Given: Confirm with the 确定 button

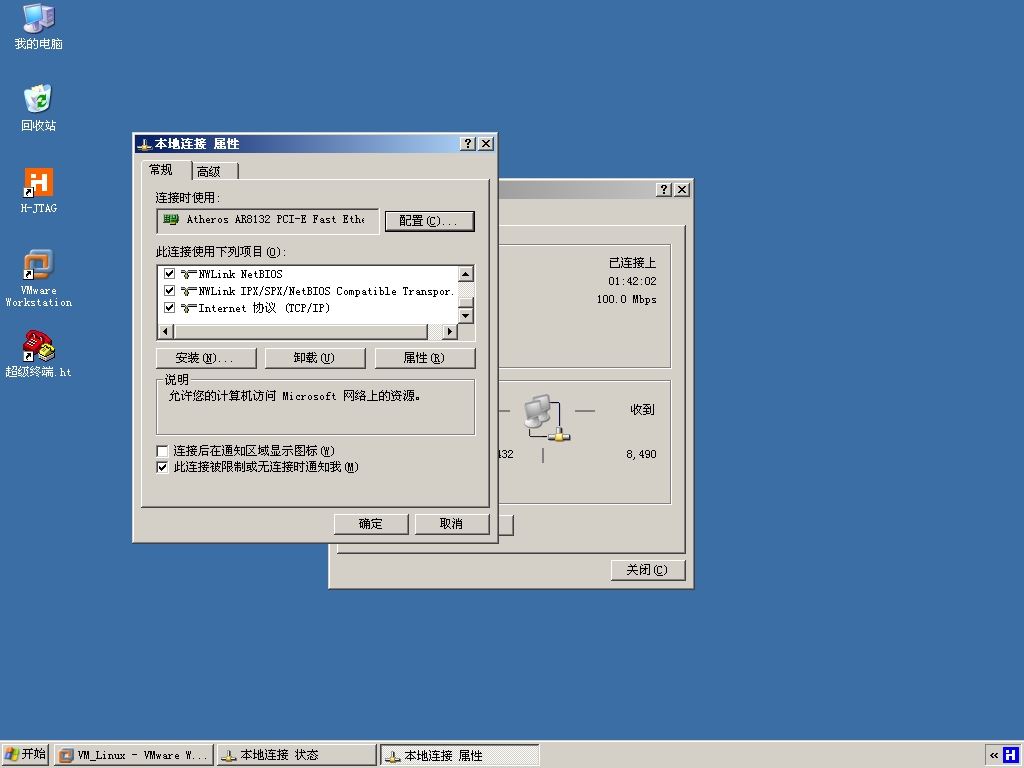Looking at the screenshot, I should 371,524.
